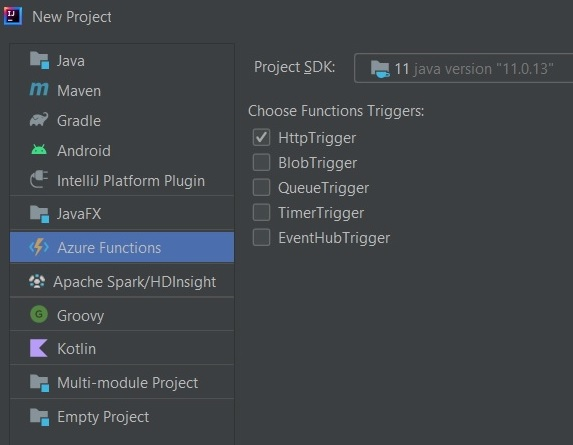Choose JavaFX from the project list

point(122,214)
